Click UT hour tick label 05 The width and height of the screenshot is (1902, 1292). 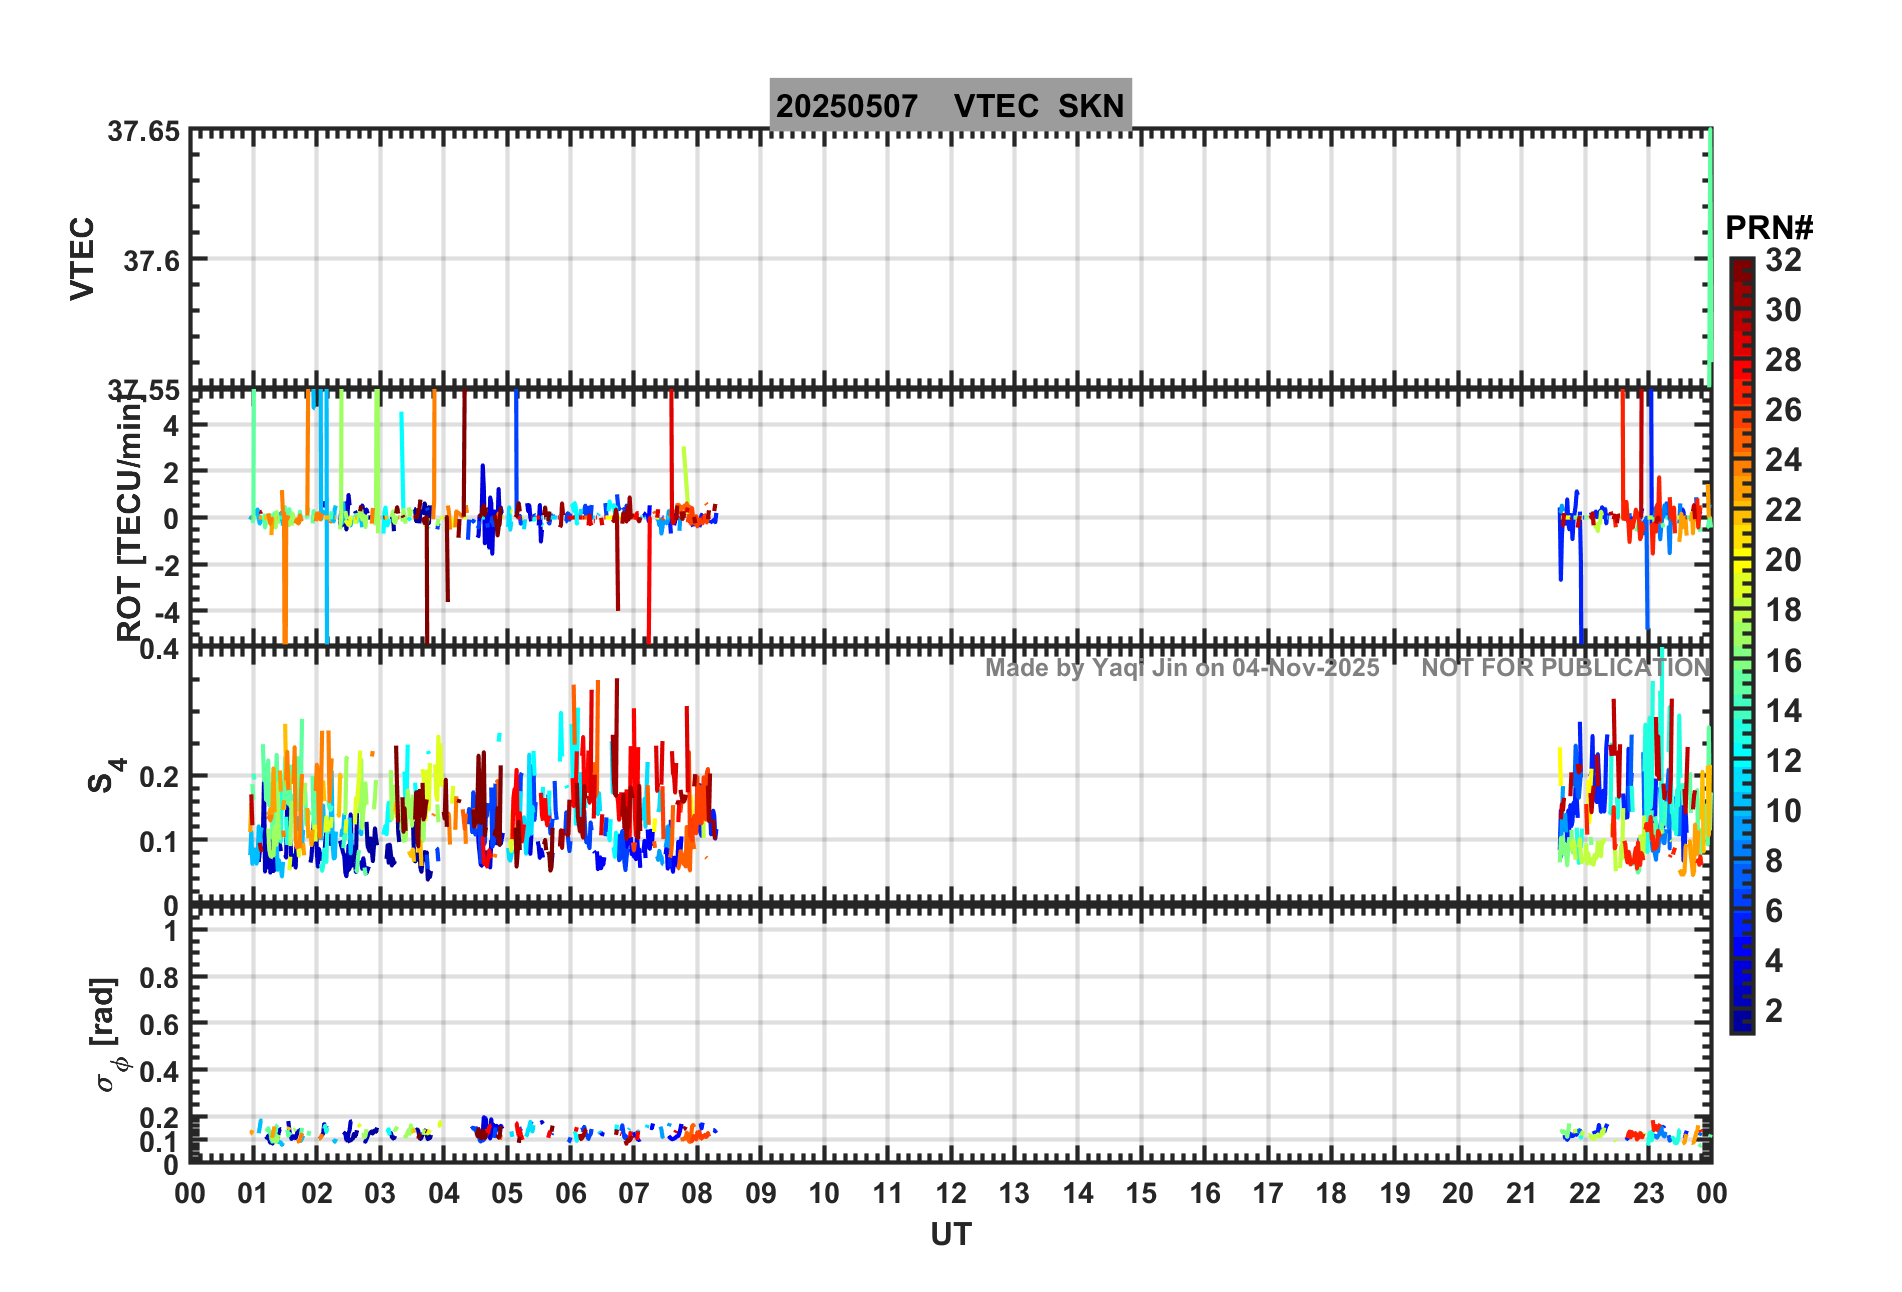tap(507, 1193)
